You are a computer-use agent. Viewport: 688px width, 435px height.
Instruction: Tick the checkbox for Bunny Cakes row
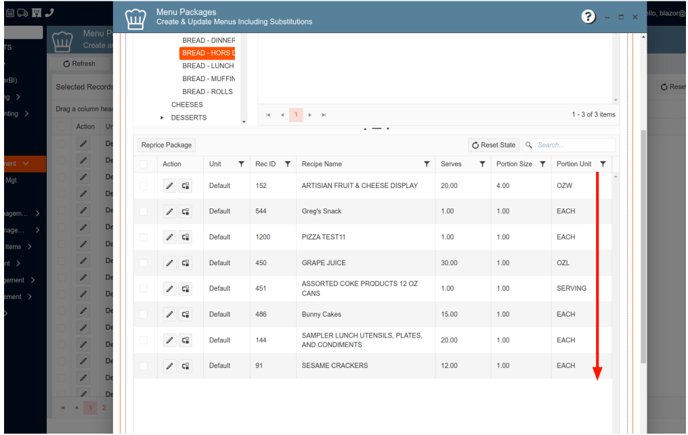(144, 314)
